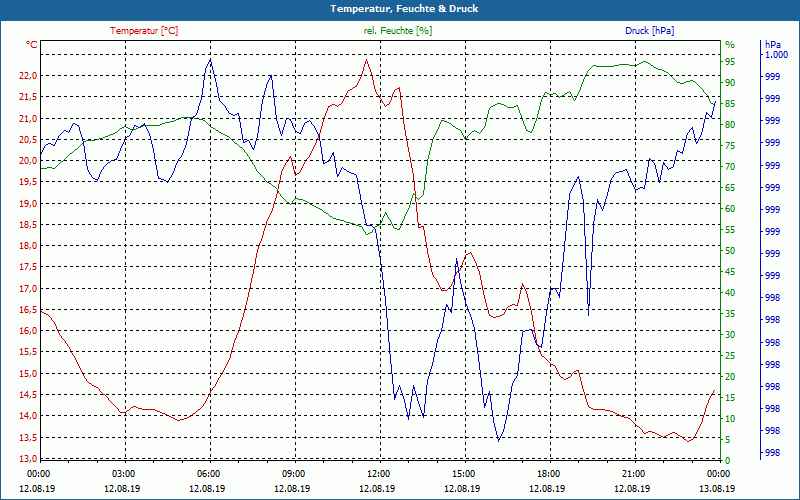Click the green '85' humidity axis value
Viewport: 800px width, 500px height.
tap(730, 104)
